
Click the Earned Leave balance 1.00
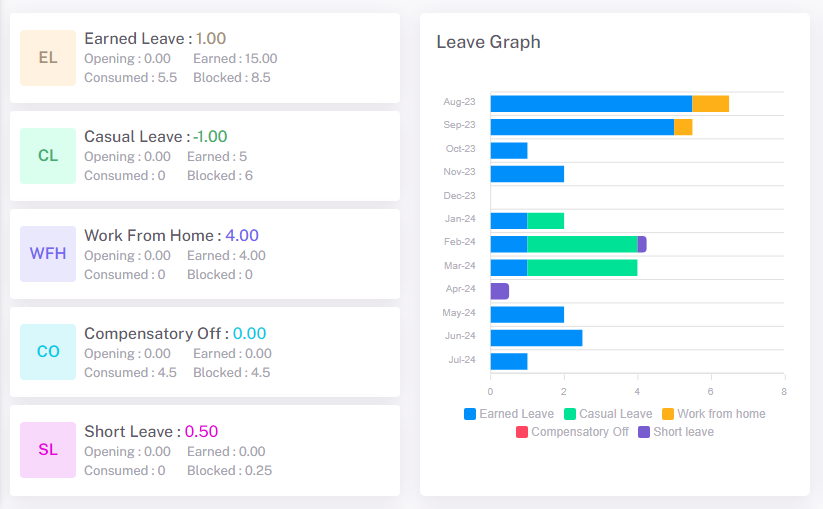coord(210,39)
